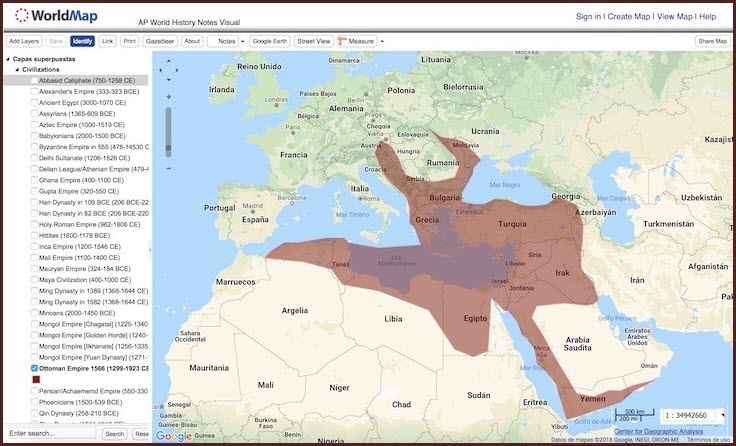This screenshot has width=736, height=446.
Task: Check the Minoans layer checkbox
Action: click(35, 313)
